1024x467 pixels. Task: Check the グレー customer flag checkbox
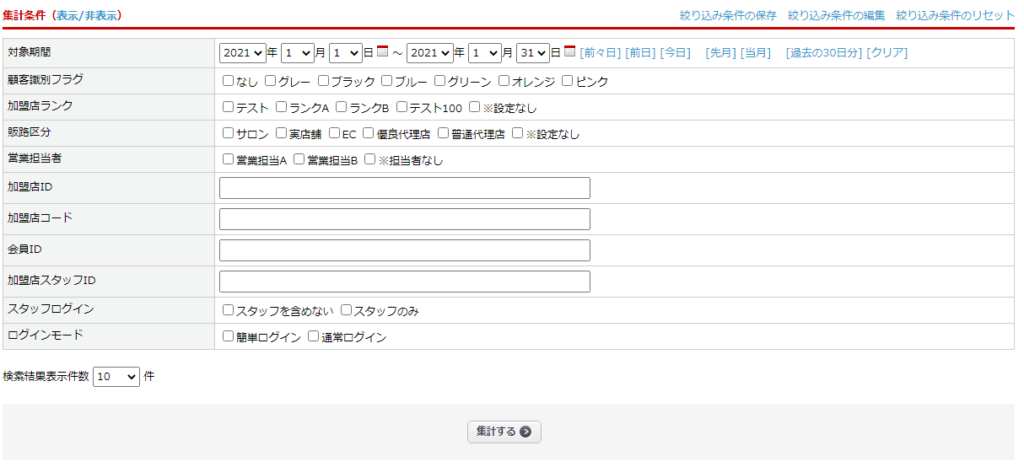click(x=270, y=81)
